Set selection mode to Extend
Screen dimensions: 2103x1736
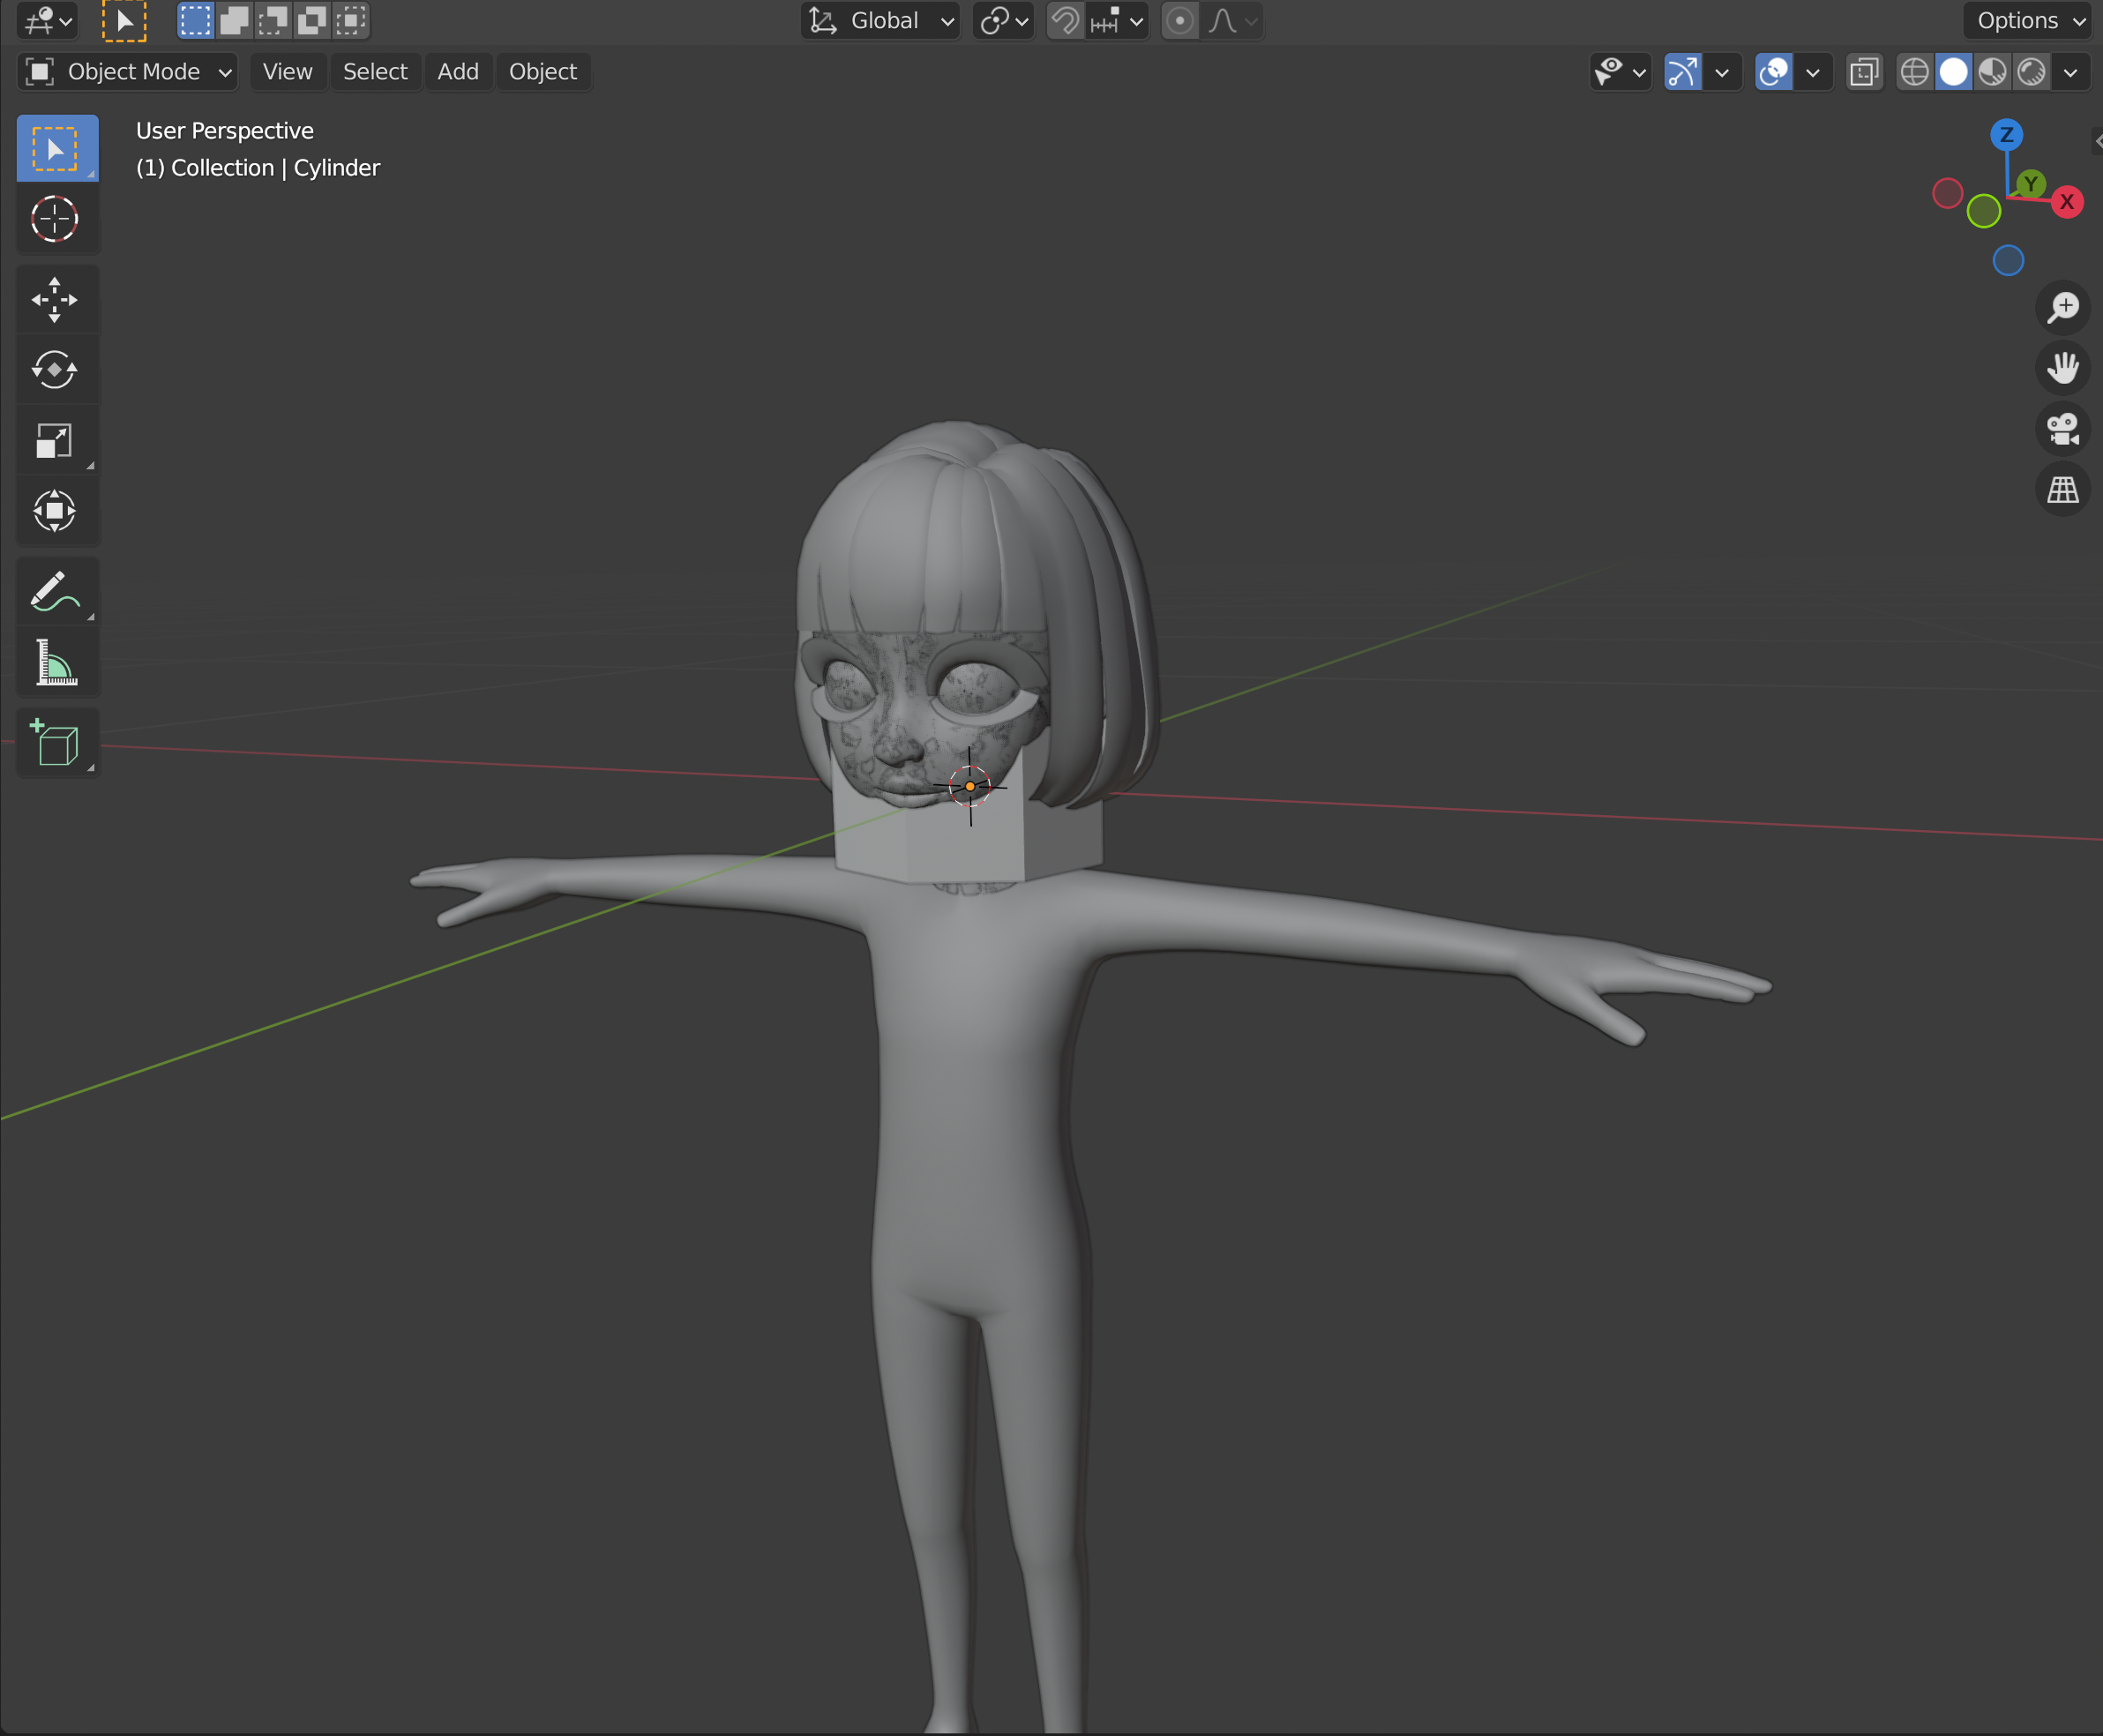tap(235, 21)
